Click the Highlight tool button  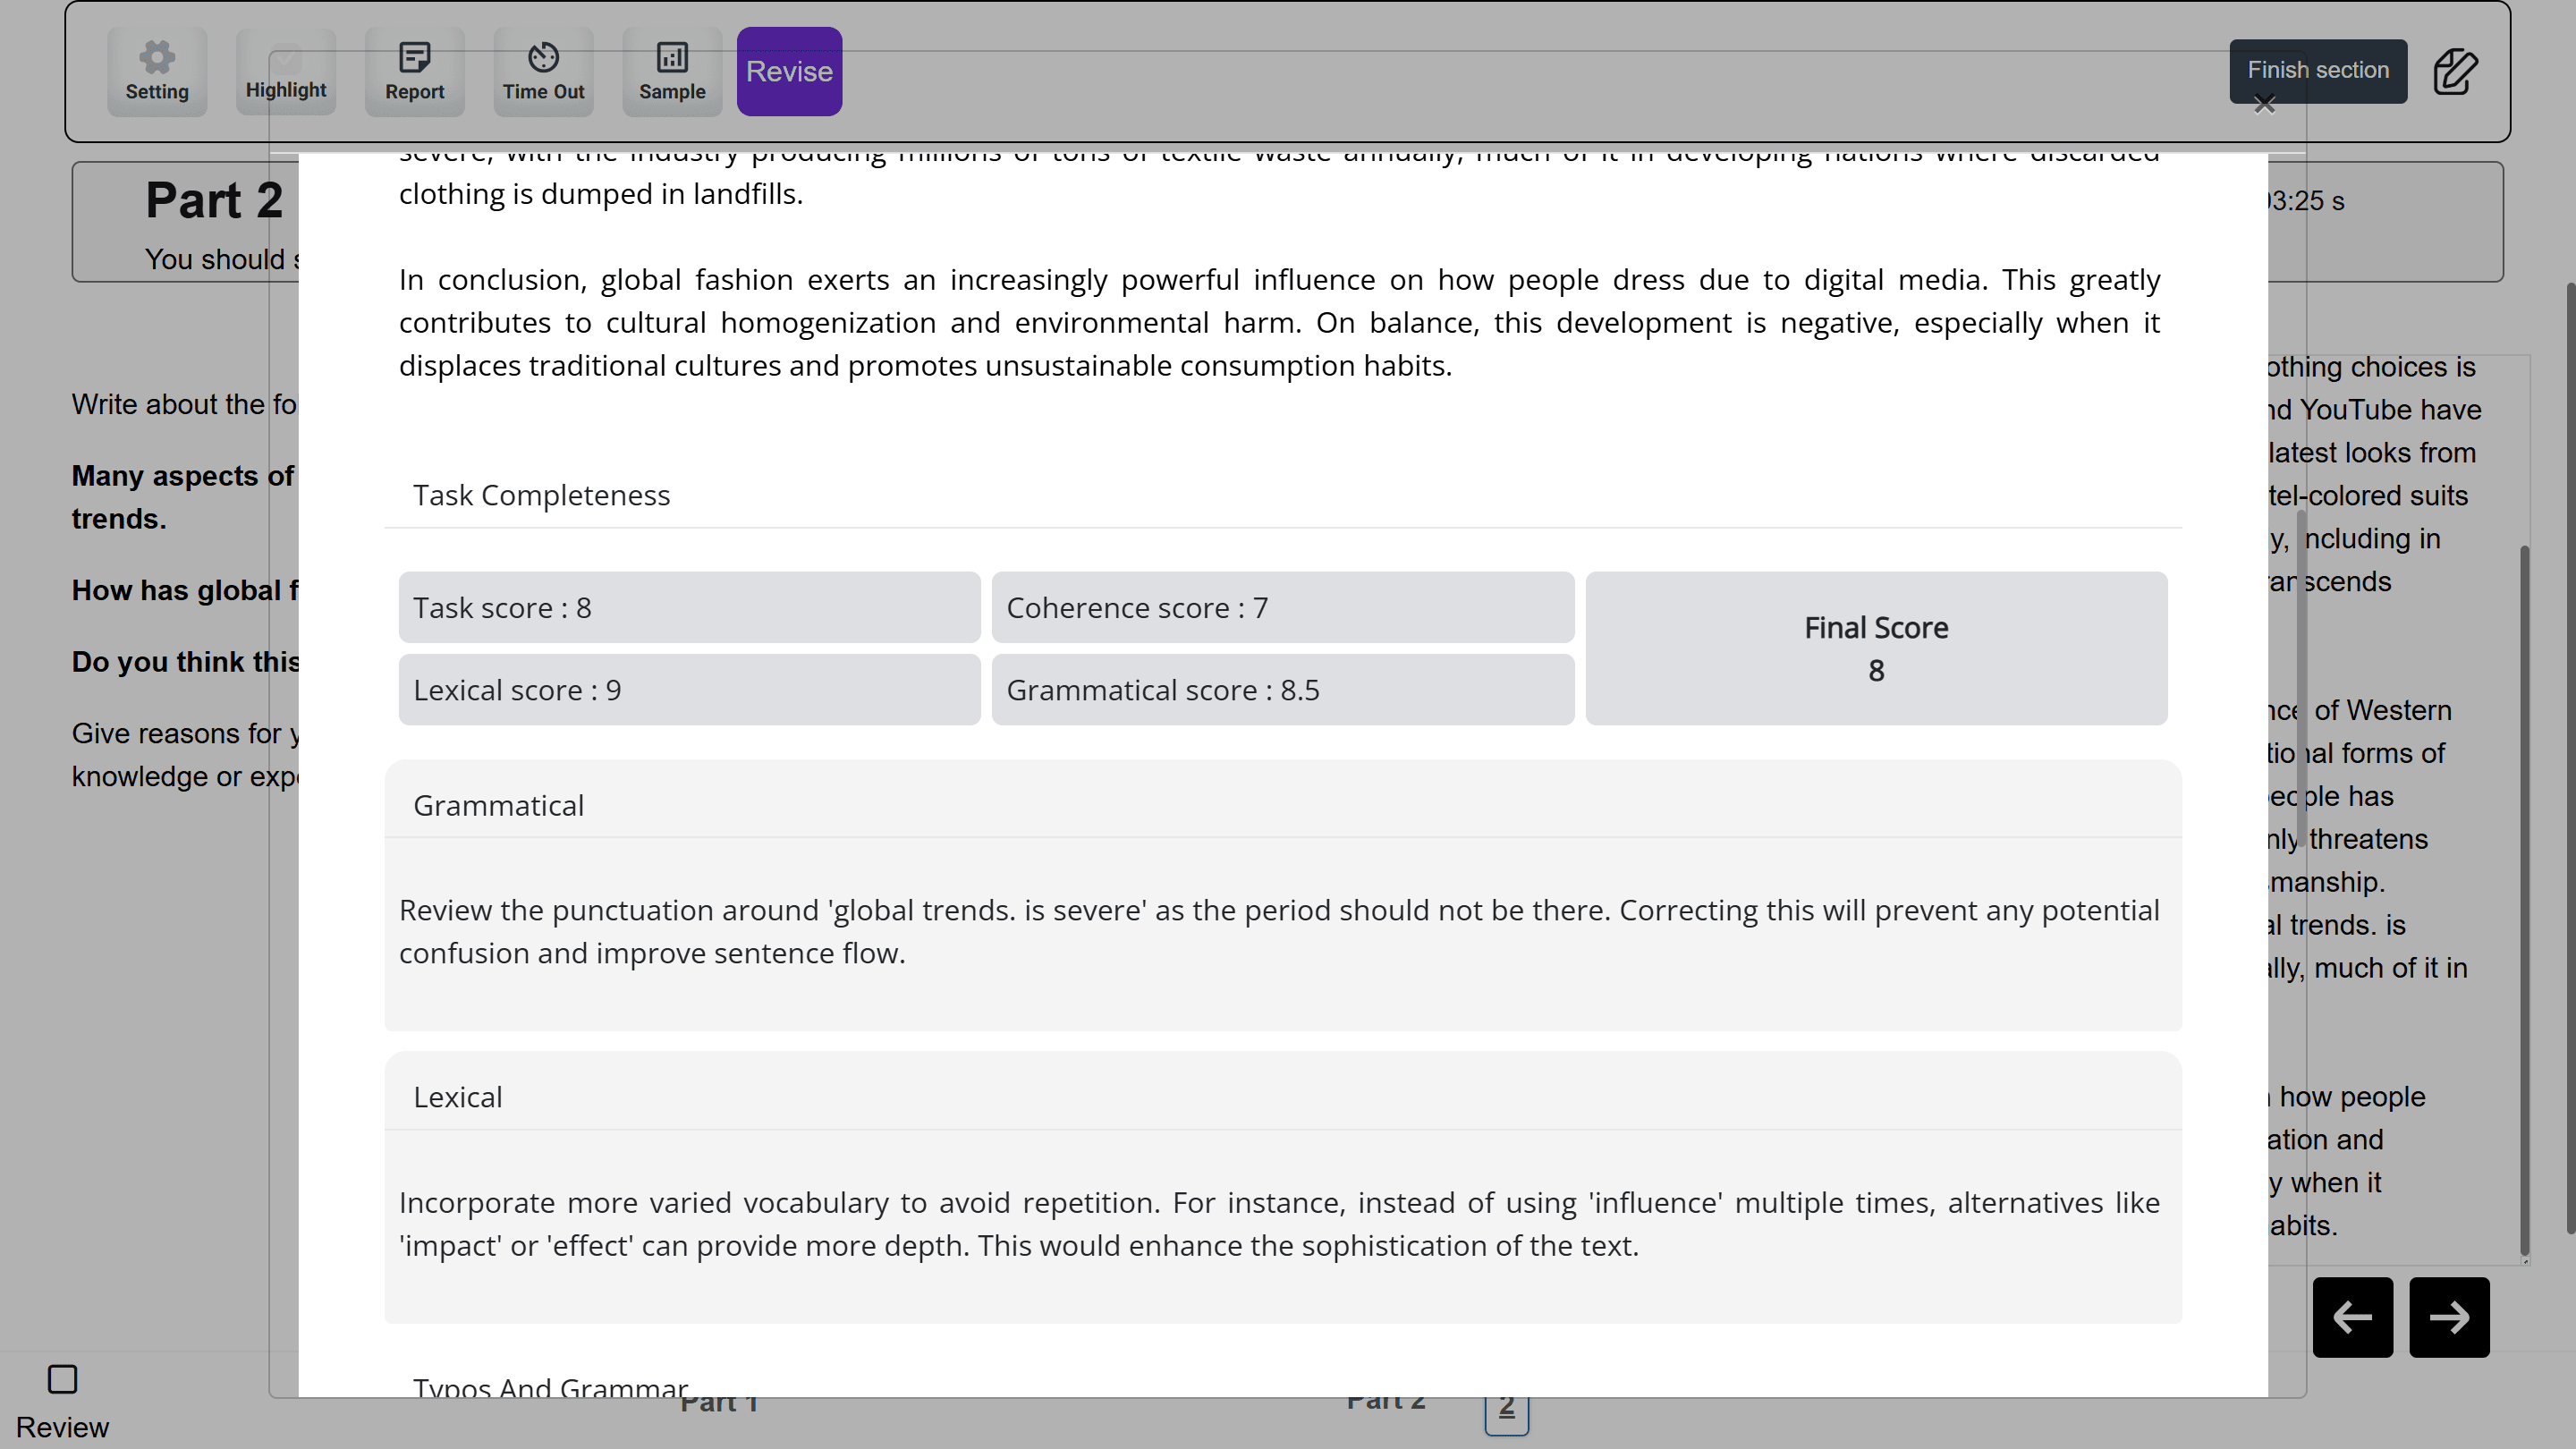(x=286, y=72)
